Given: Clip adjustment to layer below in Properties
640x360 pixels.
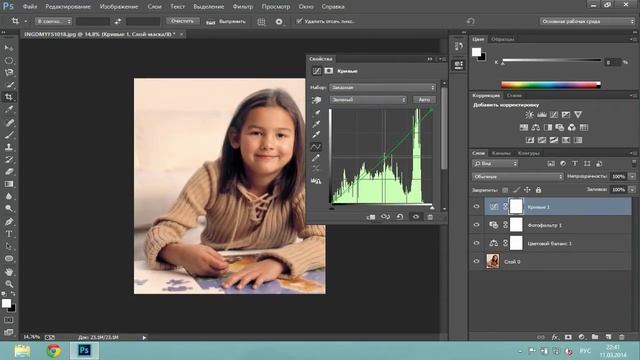Looking at the screenshot, I should coord(371,217).
